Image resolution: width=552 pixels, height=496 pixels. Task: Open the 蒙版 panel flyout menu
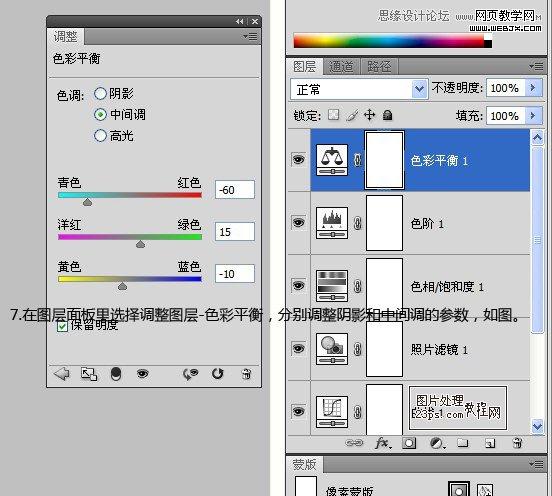click(536, 465)
